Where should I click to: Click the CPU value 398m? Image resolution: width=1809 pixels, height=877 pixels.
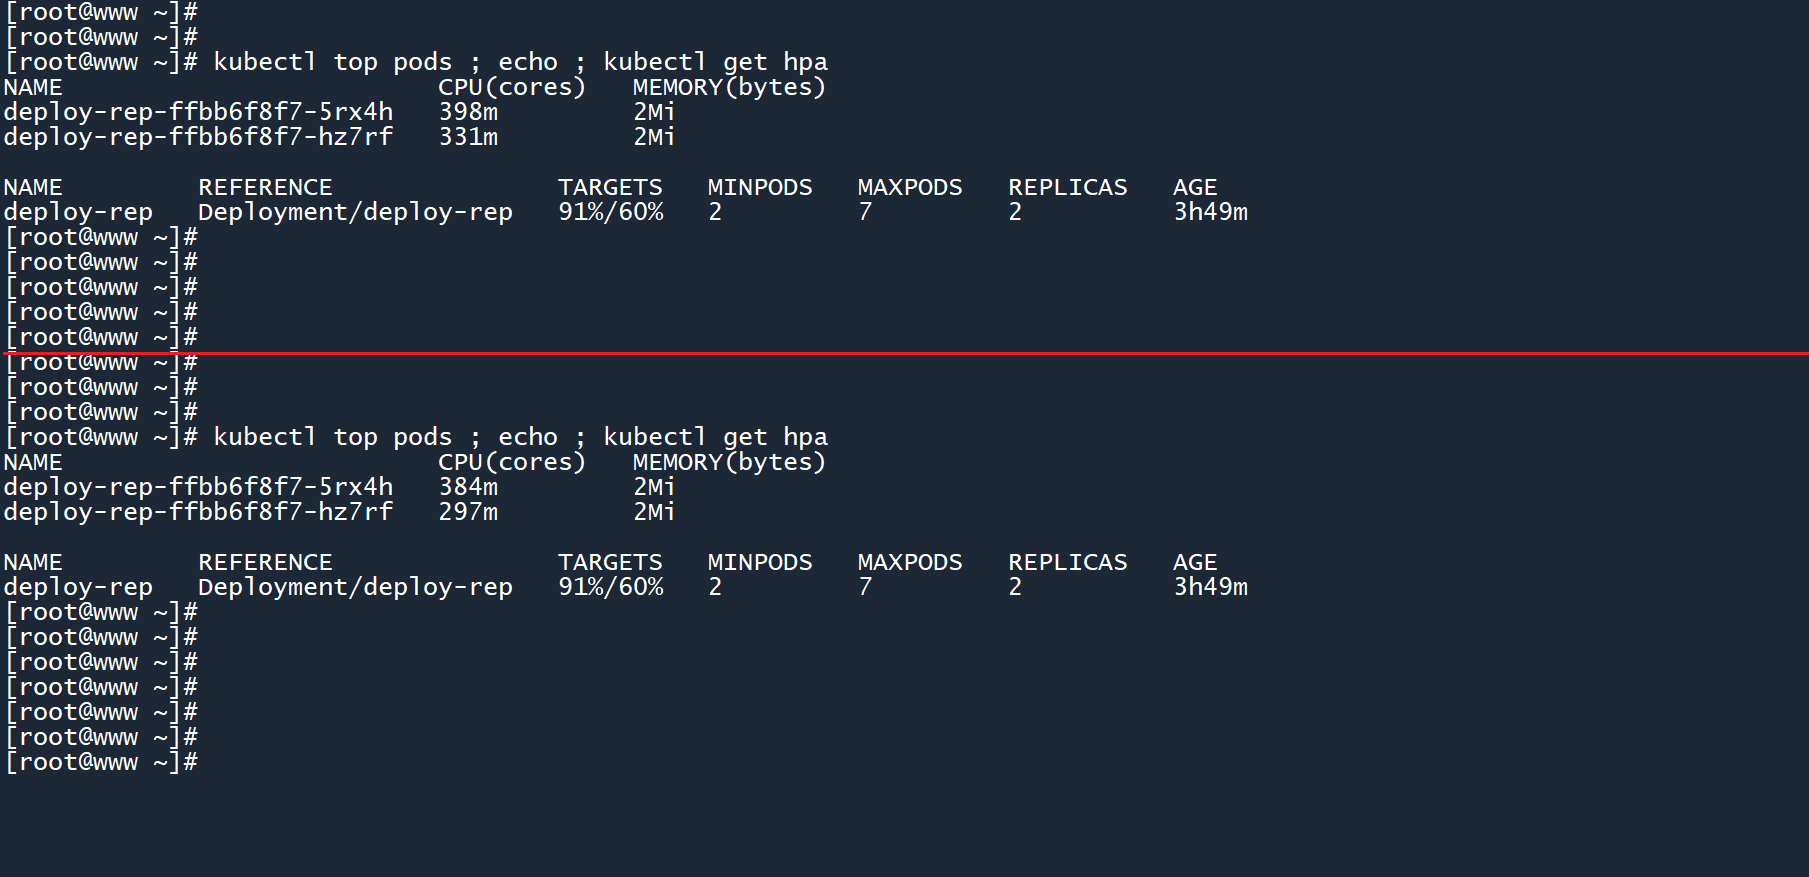point(468,112)
